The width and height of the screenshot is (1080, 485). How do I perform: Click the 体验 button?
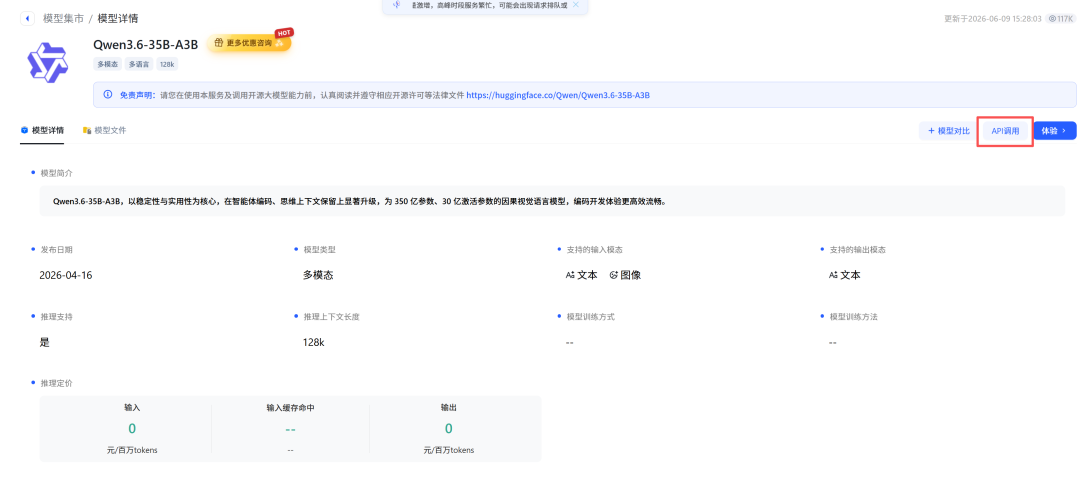(x=1055, y=130)
